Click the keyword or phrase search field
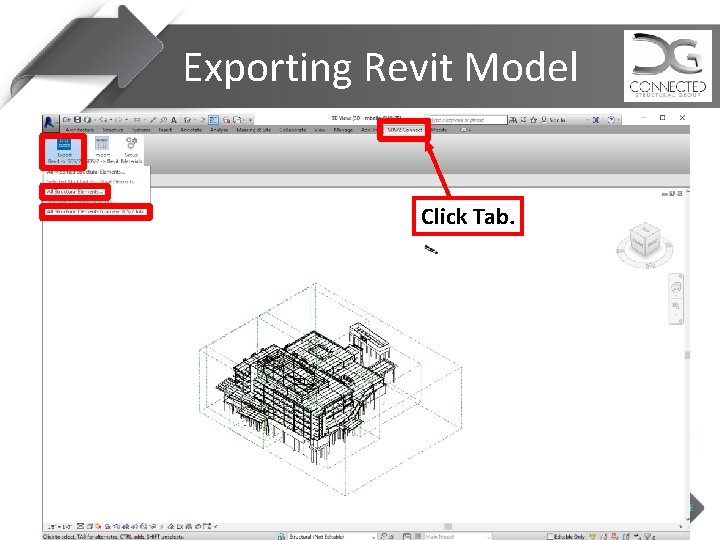Image resolution: width=720 pixels, height=540 pixels. [467, 120]
